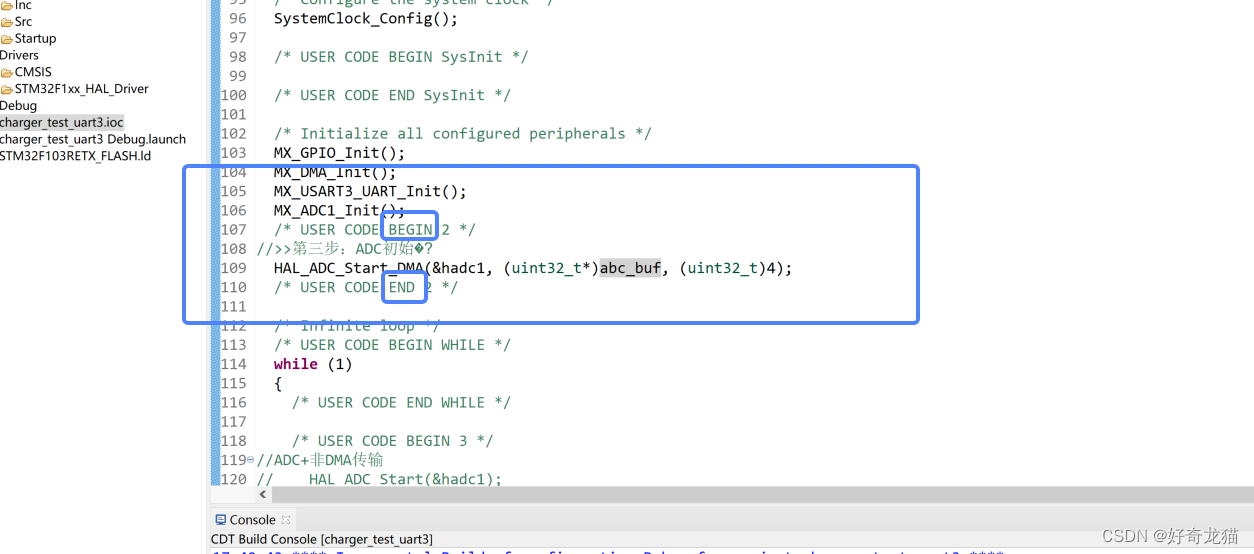Screen dimensions: 1254x554
Task: Click the while (1) statement
Action: pyautogui.click(x=313, y=364)
